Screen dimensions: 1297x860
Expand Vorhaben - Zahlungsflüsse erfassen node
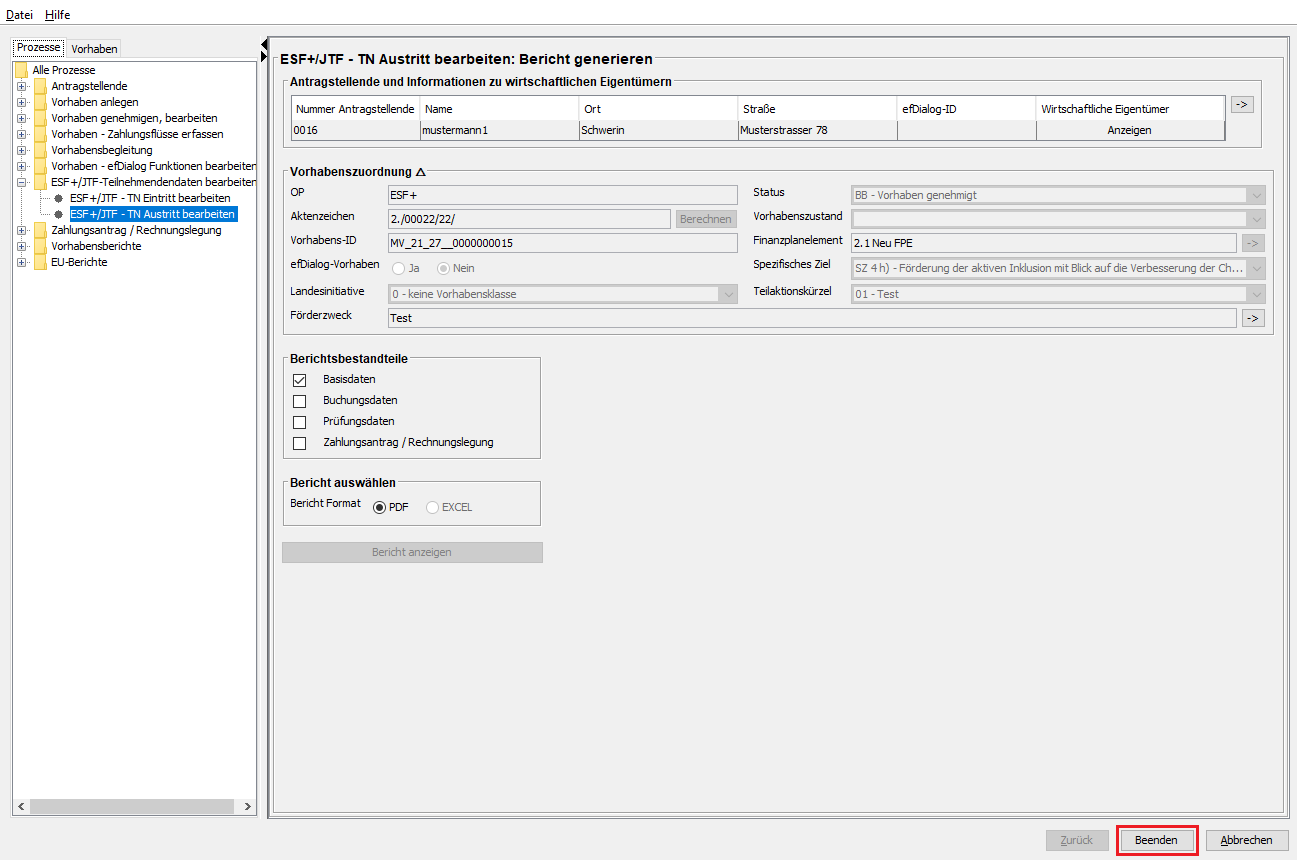pos(21,134)
